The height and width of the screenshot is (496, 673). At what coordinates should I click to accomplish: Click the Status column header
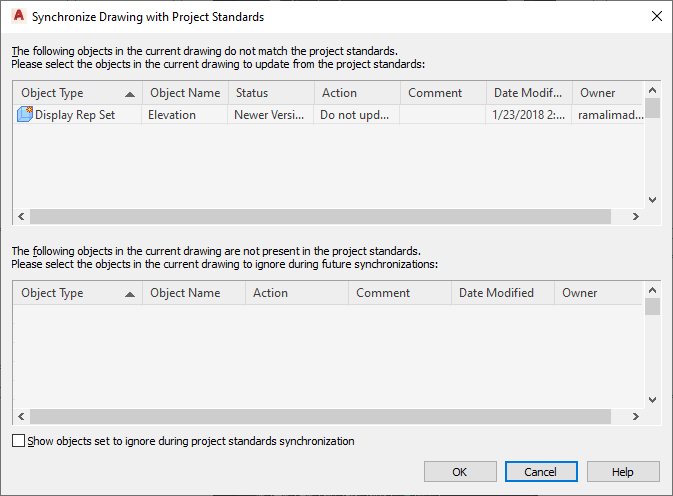point(269,93)
